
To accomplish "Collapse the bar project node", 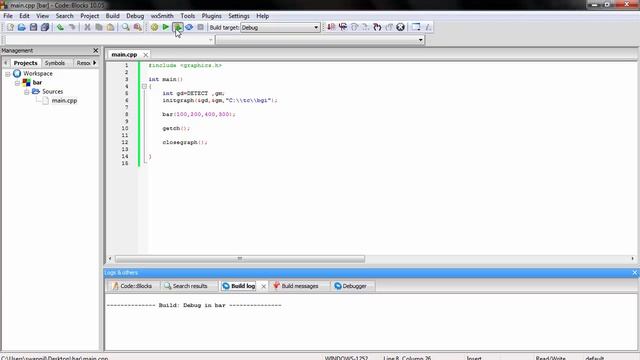I will (x=17, y=83).
